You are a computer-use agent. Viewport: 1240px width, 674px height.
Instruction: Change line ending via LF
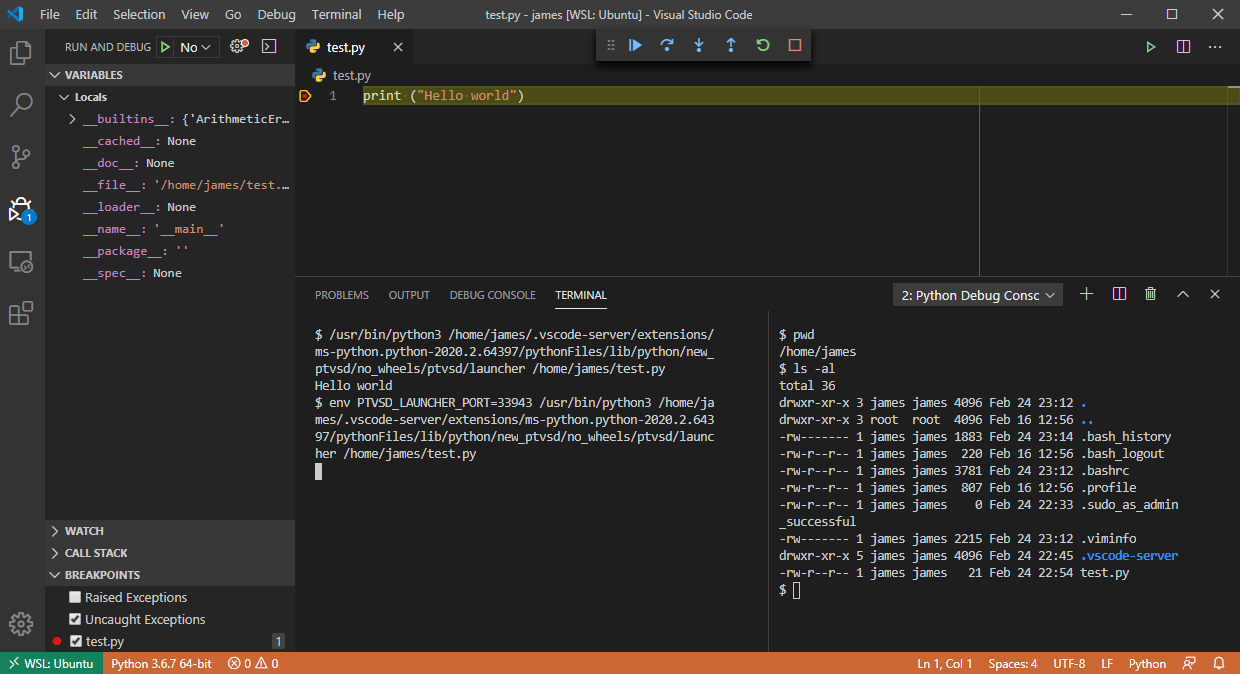[x=1107, y=663]
